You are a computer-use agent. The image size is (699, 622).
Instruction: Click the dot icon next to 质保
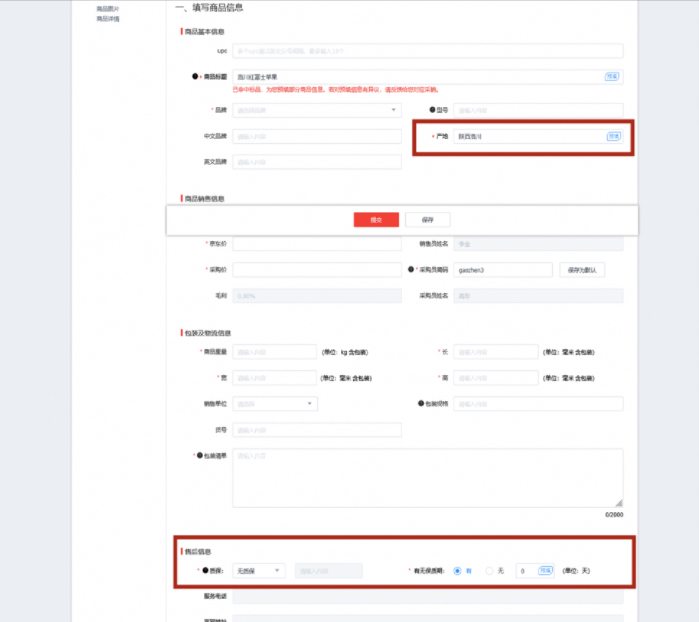[x=205, y=570]
